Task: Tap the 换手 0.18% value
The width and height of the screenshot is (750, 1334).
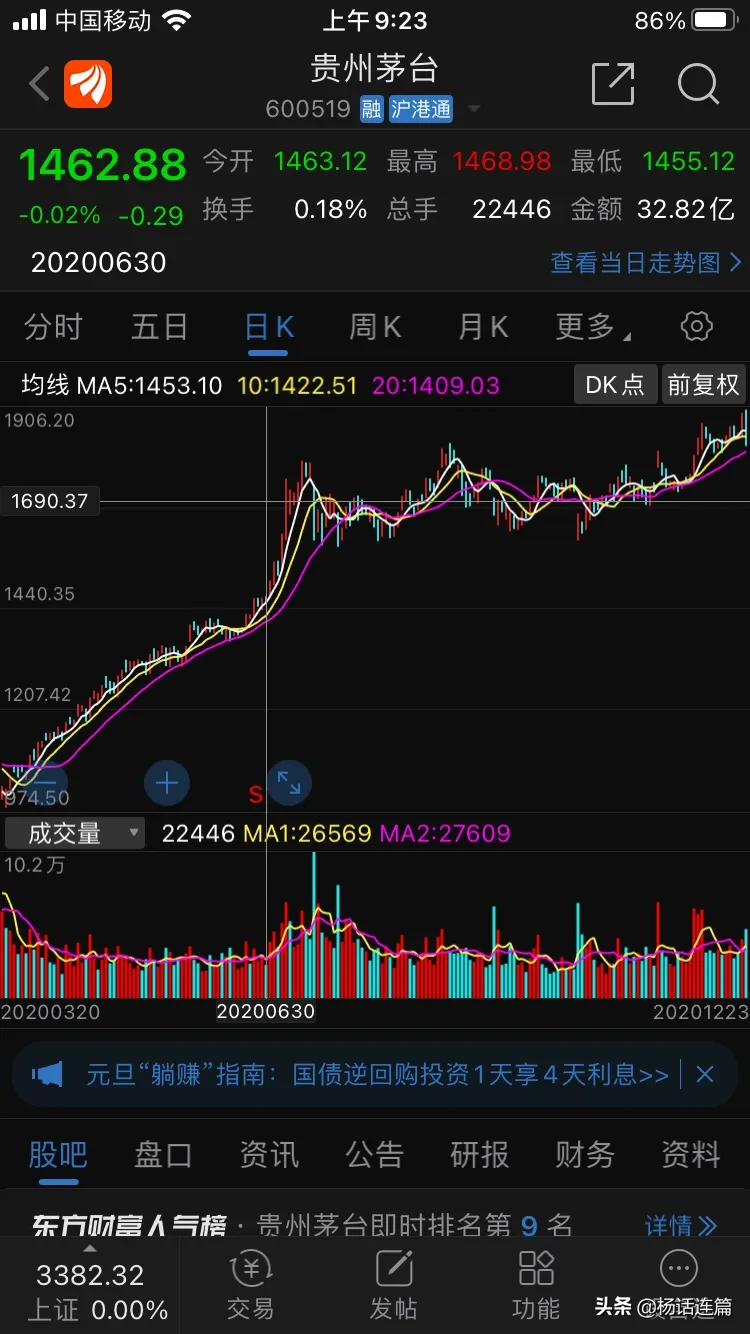Action: [331, 209]
